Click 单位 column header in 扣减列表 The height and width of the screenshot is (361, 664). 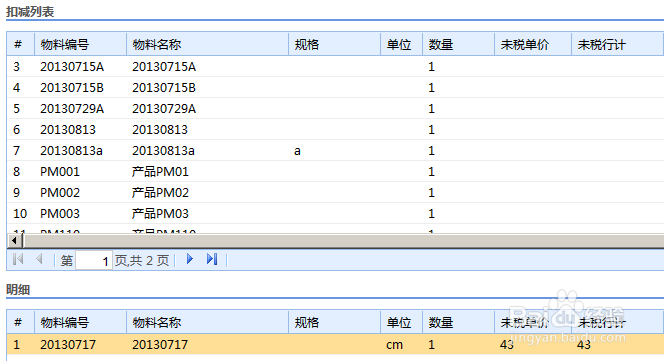(x=401, y=44)
